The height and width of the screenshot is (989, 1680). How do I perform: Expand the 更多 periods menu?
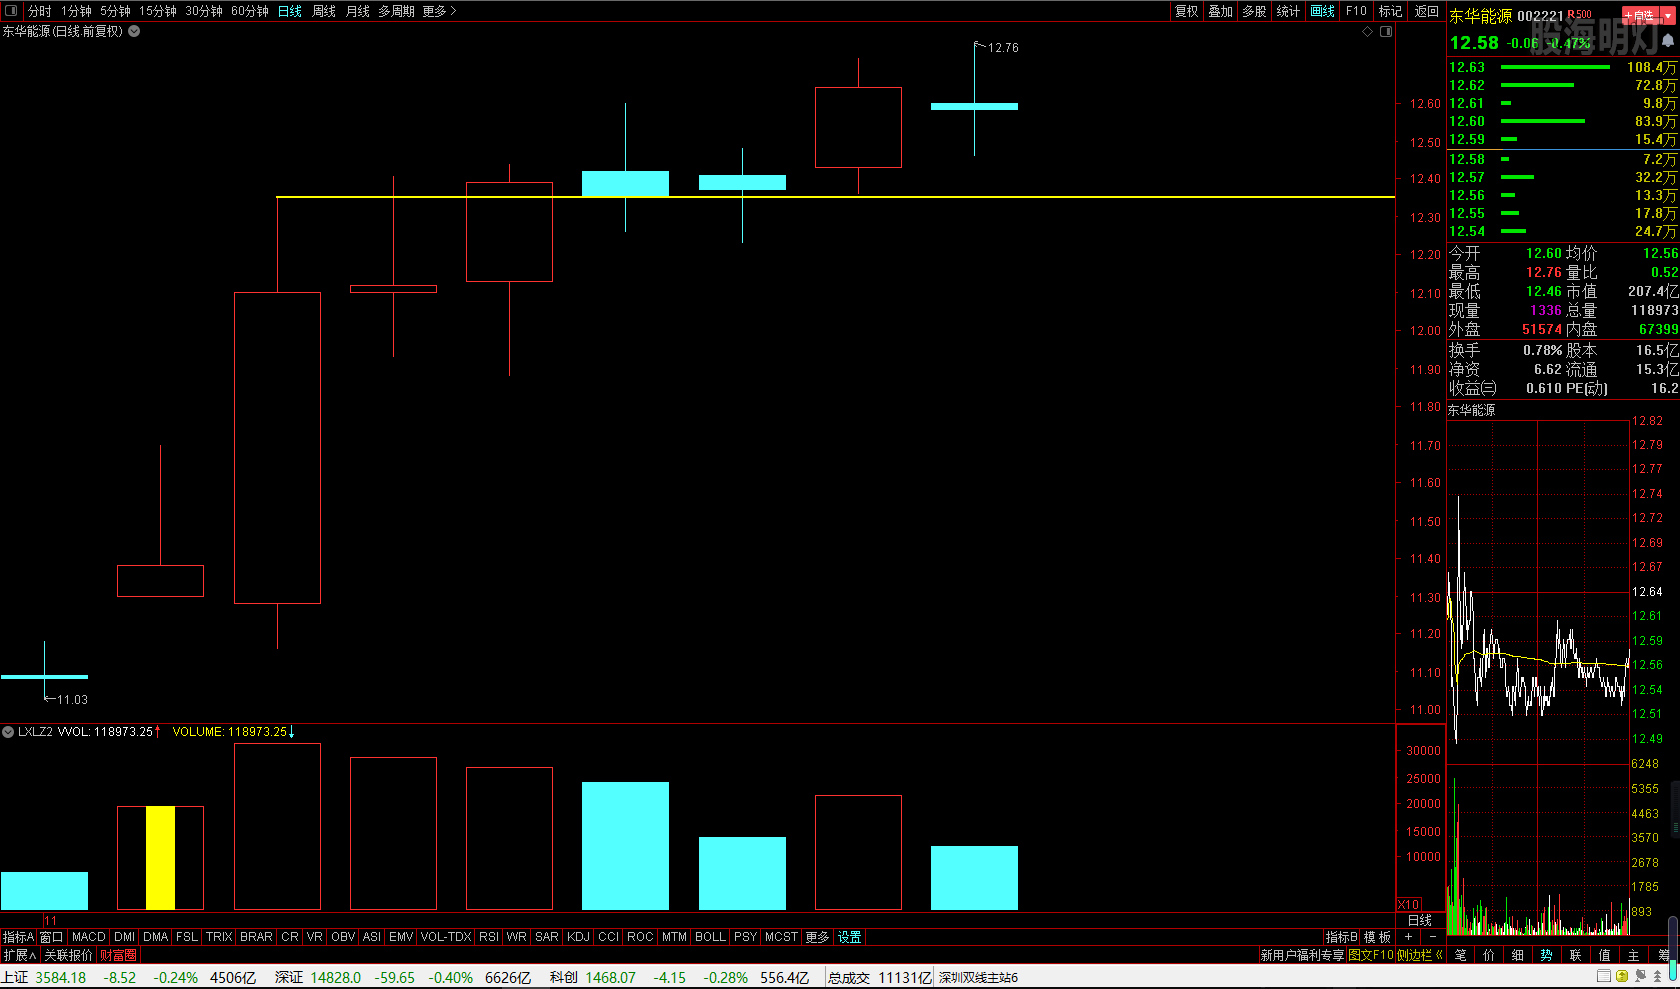[439, 11]
